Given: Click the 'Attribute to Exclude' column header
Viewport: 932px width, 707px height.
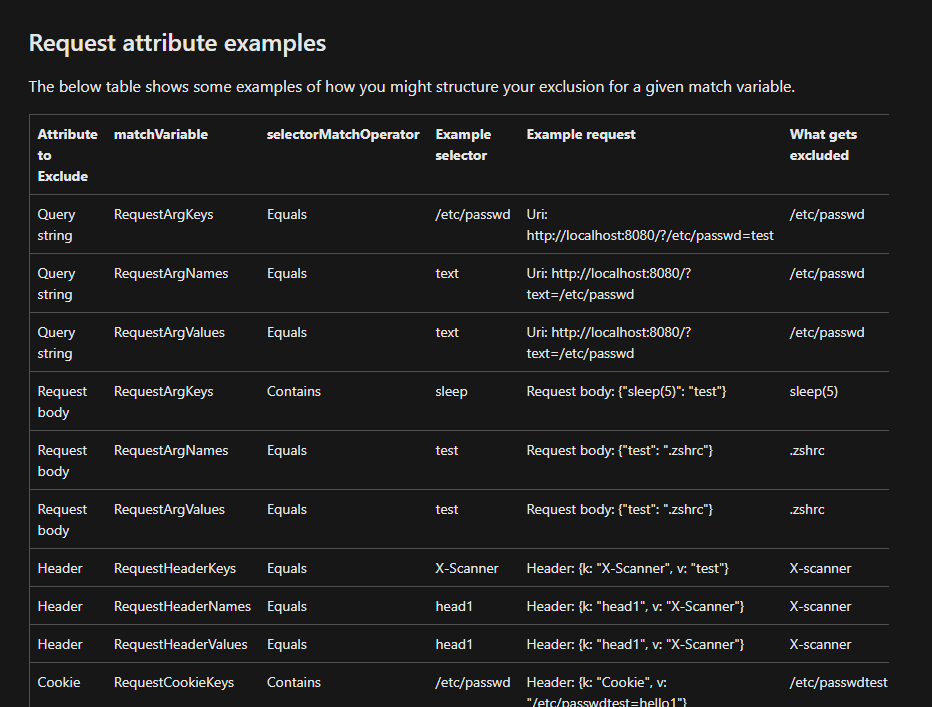Looking at the screenshot, I should [67, 155].
